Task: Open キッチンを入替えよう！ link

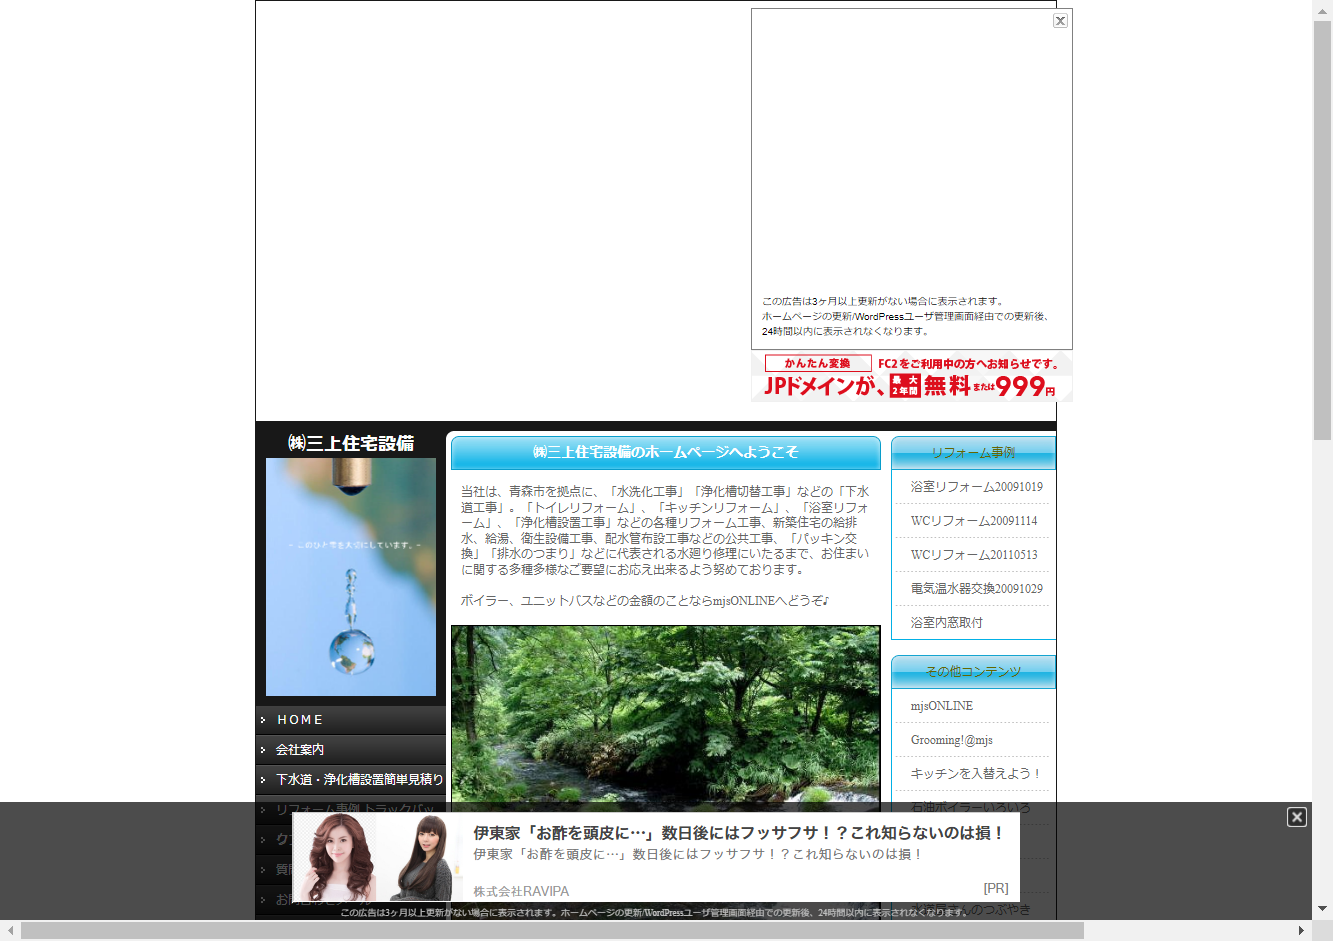Action: tap(975, 774)
